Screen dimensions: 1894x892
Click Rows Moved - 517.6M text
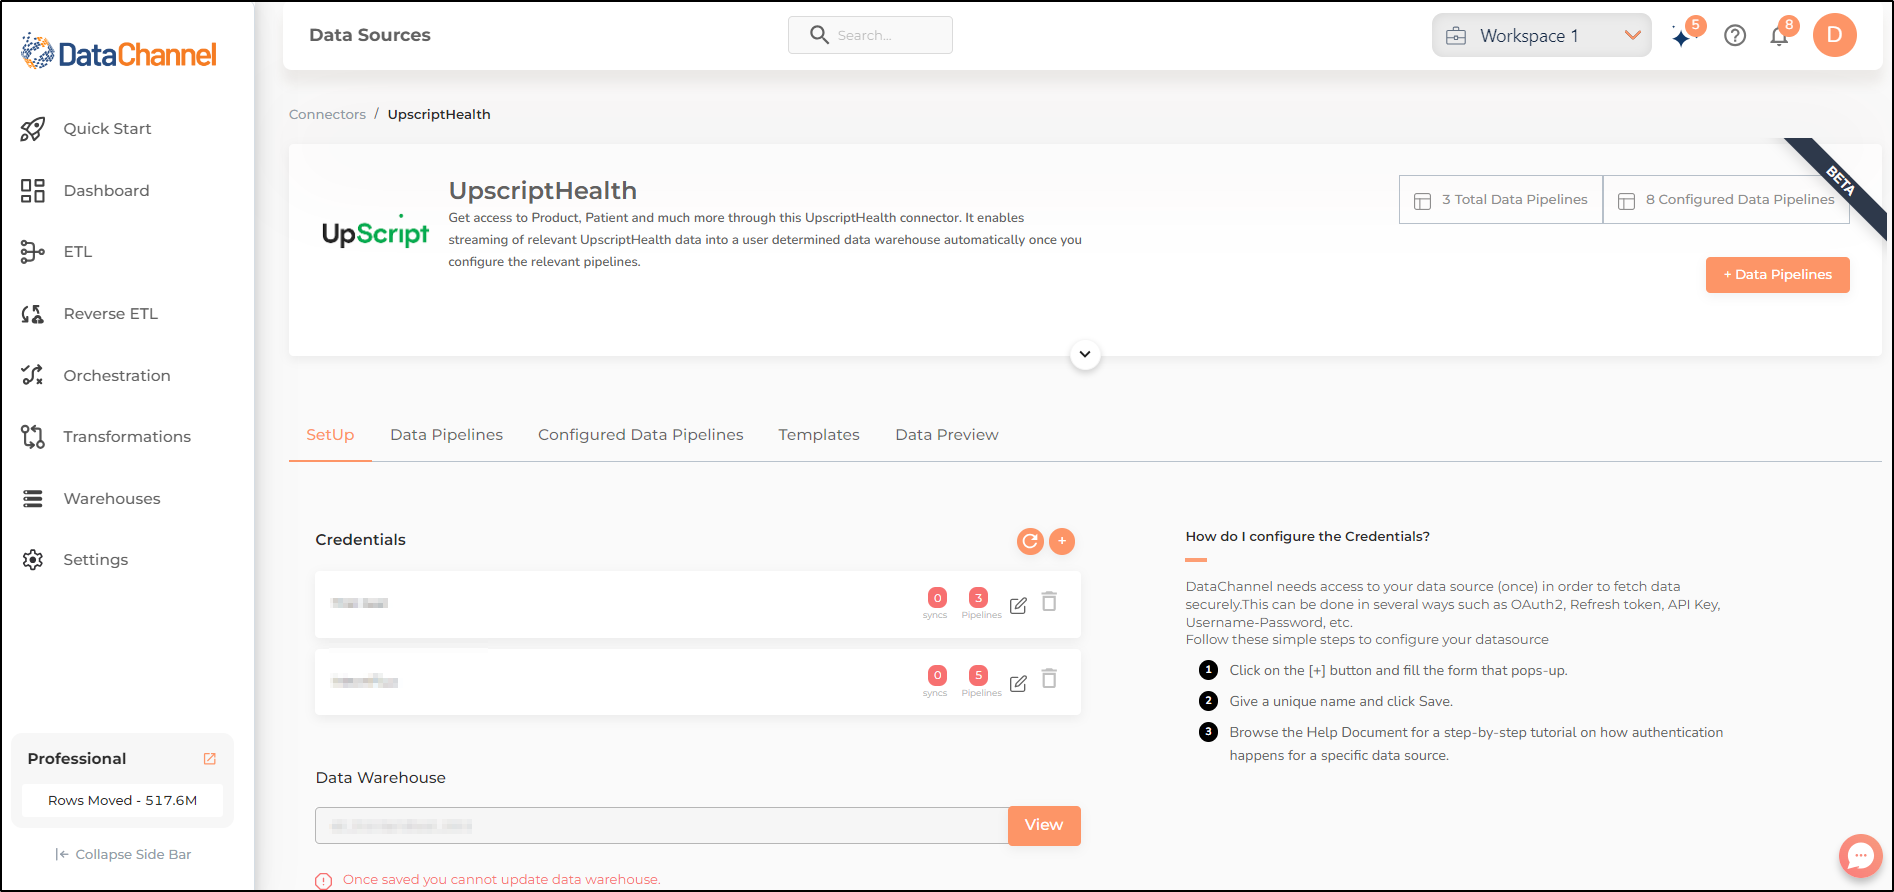pos(122,801)
